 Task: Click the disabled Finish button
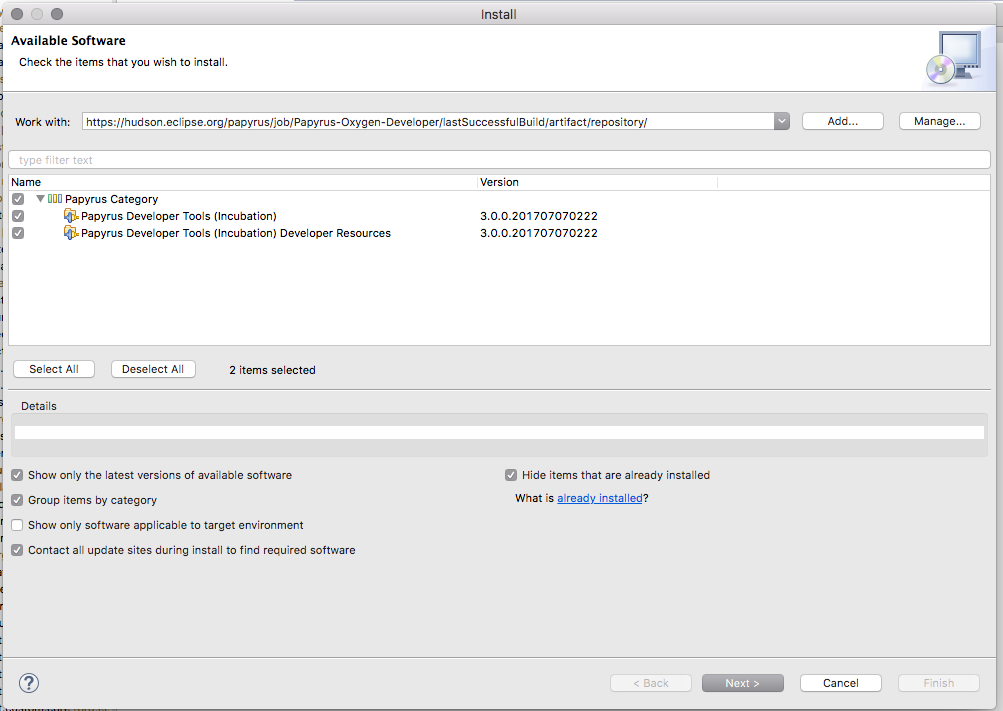[938, 683]
